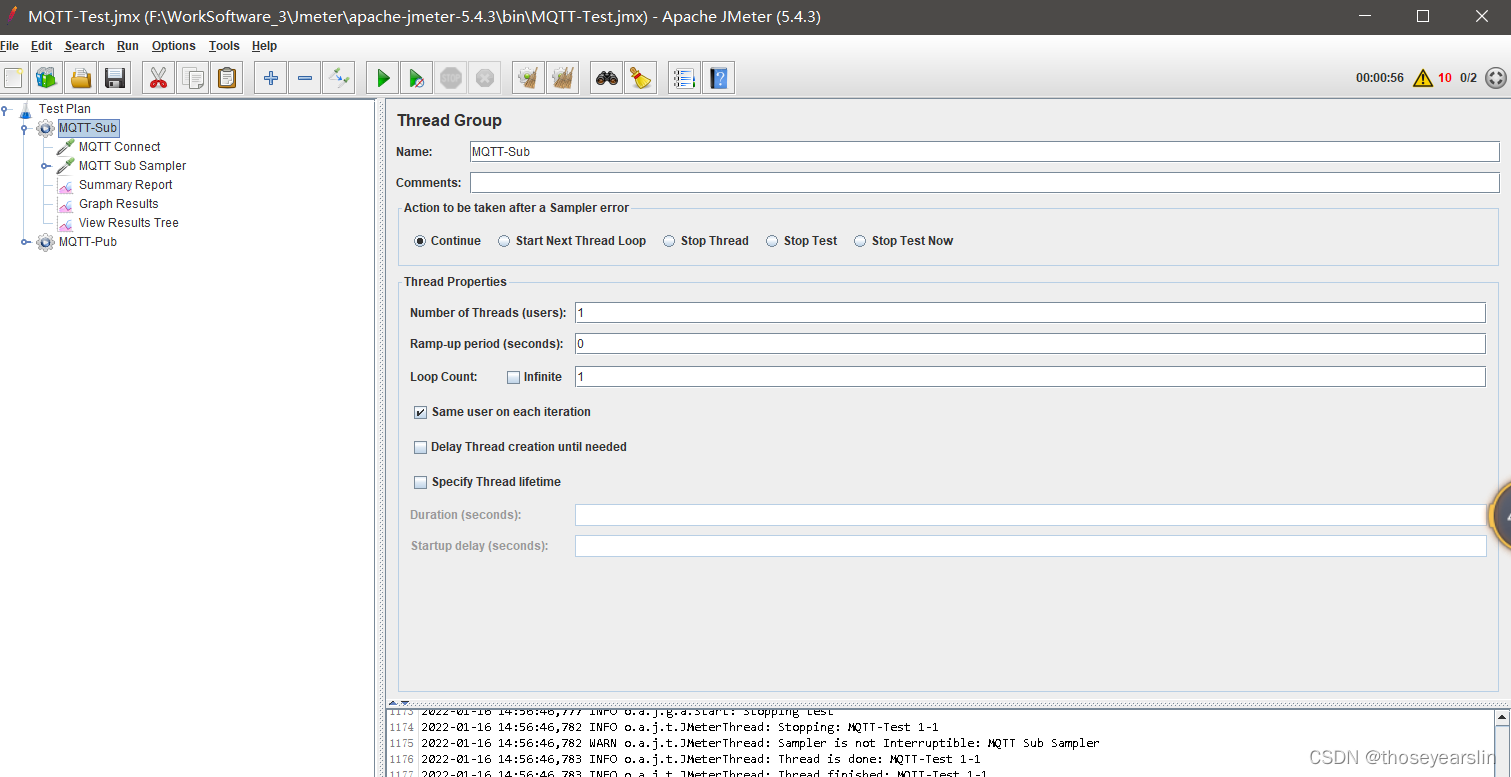This screenshot has height=777, width=1511.
Task: Select Stop Test Now radio button
Action: click(860, 241)
